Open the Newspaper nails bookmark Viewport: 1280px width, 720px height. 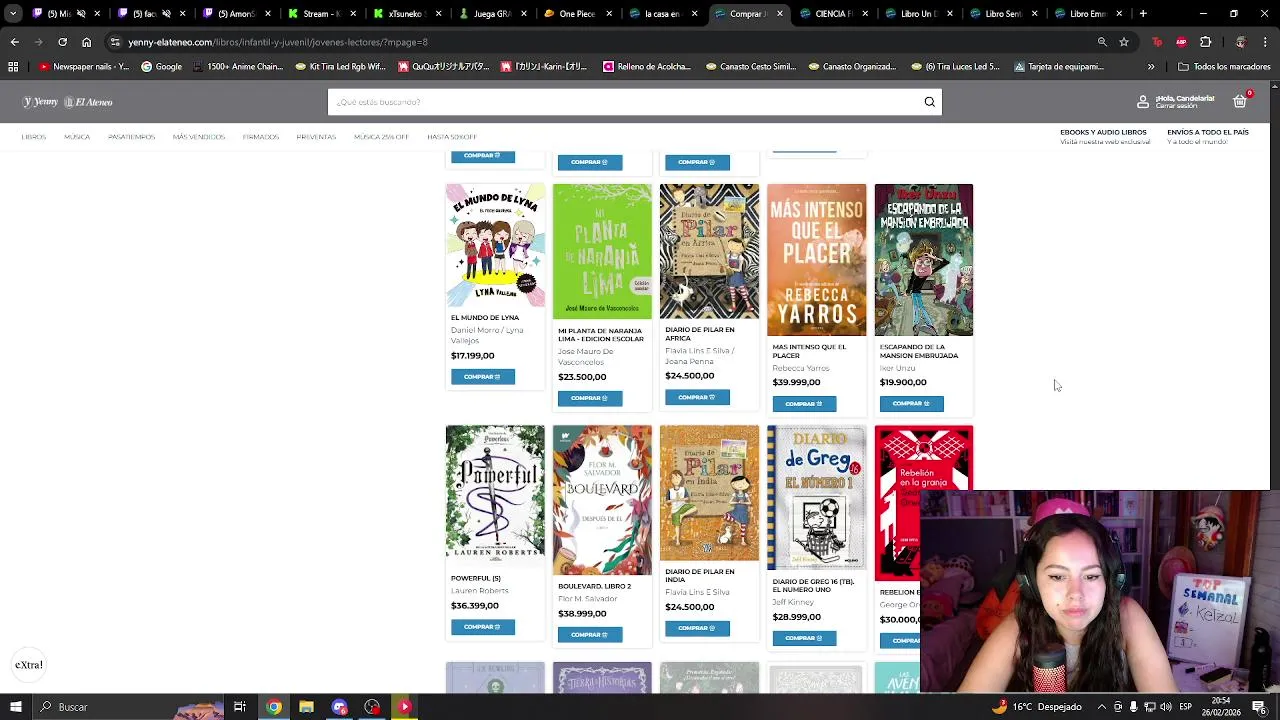[x=84, y=67]
